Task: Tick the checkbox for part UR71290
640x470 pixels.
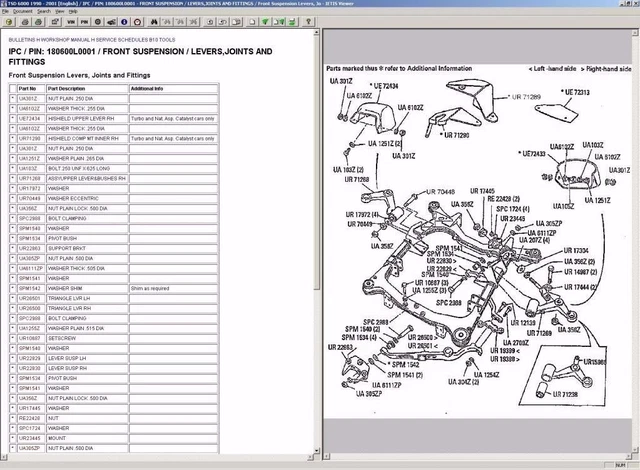Action: click(x=13, y=138)
